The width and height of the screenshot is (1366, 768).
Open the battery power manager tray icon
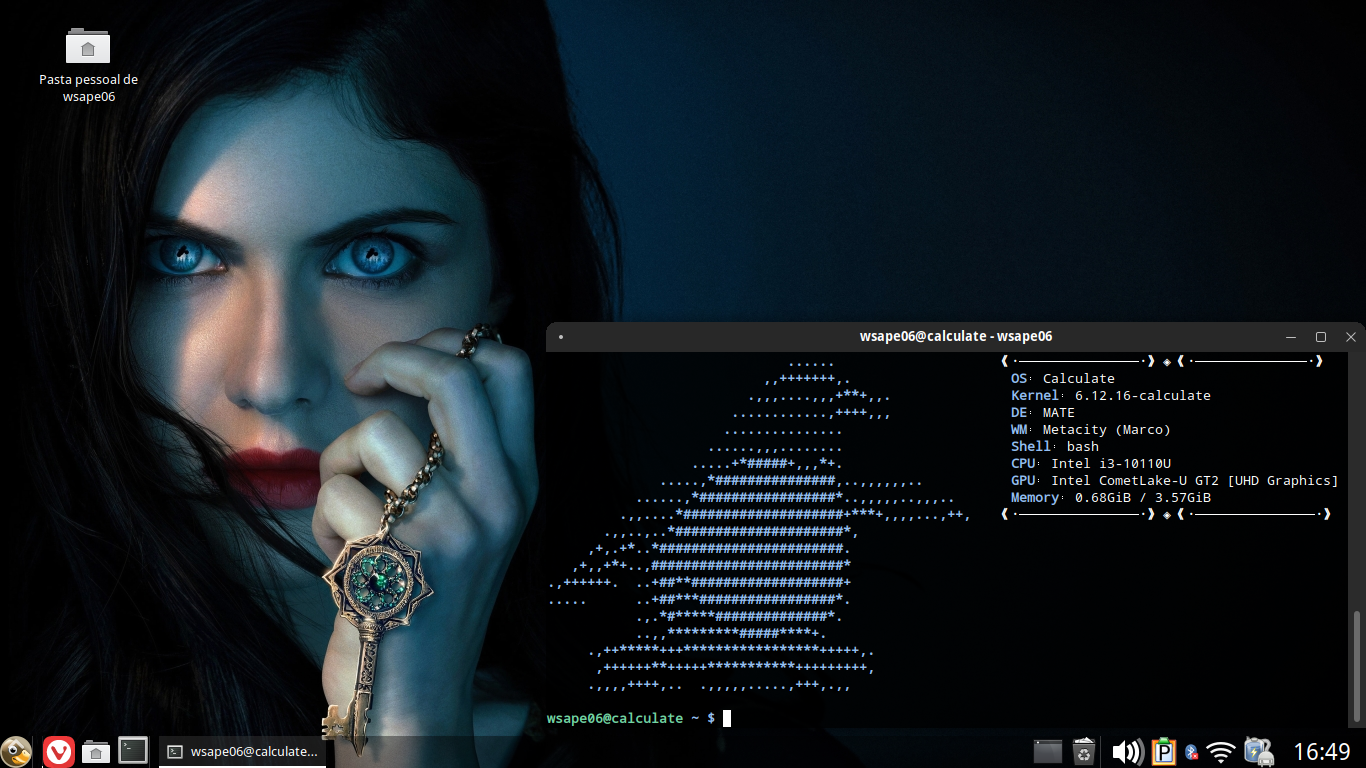pos(1257,751)
